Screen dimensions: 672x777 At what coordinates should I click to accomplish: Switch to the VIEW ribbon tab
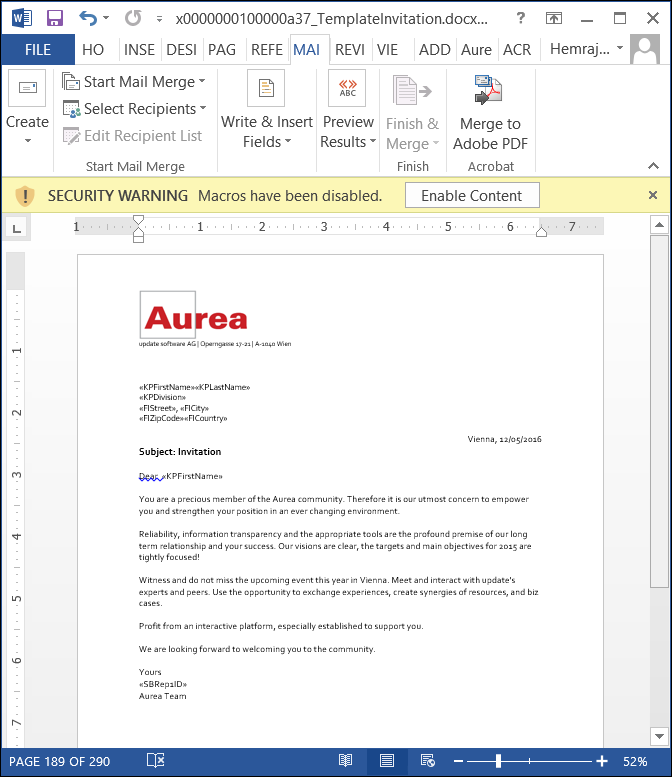click(388, 50)
